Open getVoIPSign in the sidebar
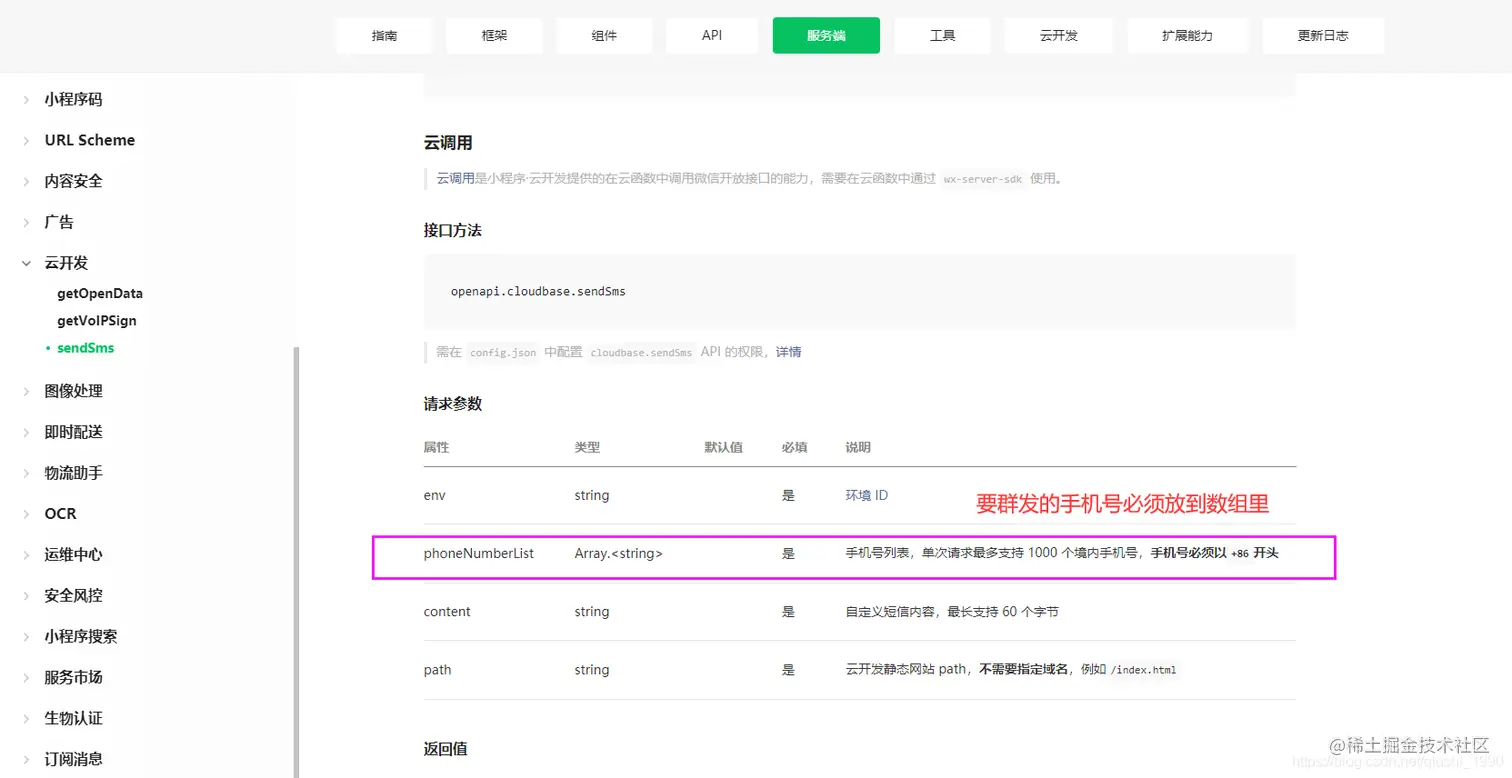1512x778 pixels. click(x=97, y=321)
